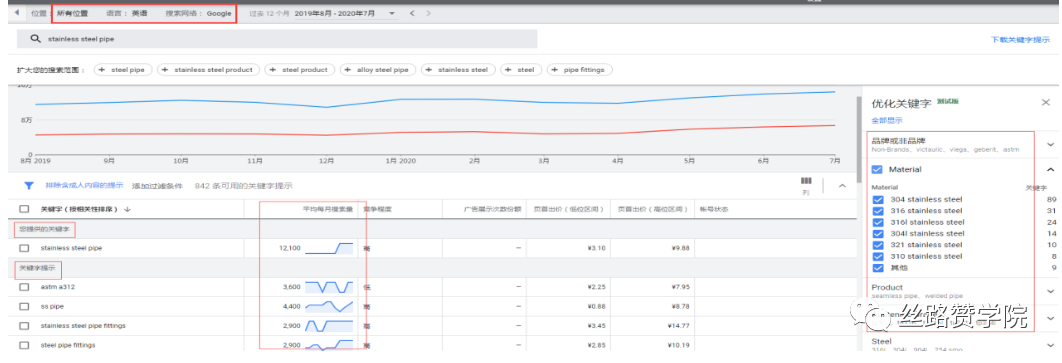Go to the next date range arrow

coord(428,13)
